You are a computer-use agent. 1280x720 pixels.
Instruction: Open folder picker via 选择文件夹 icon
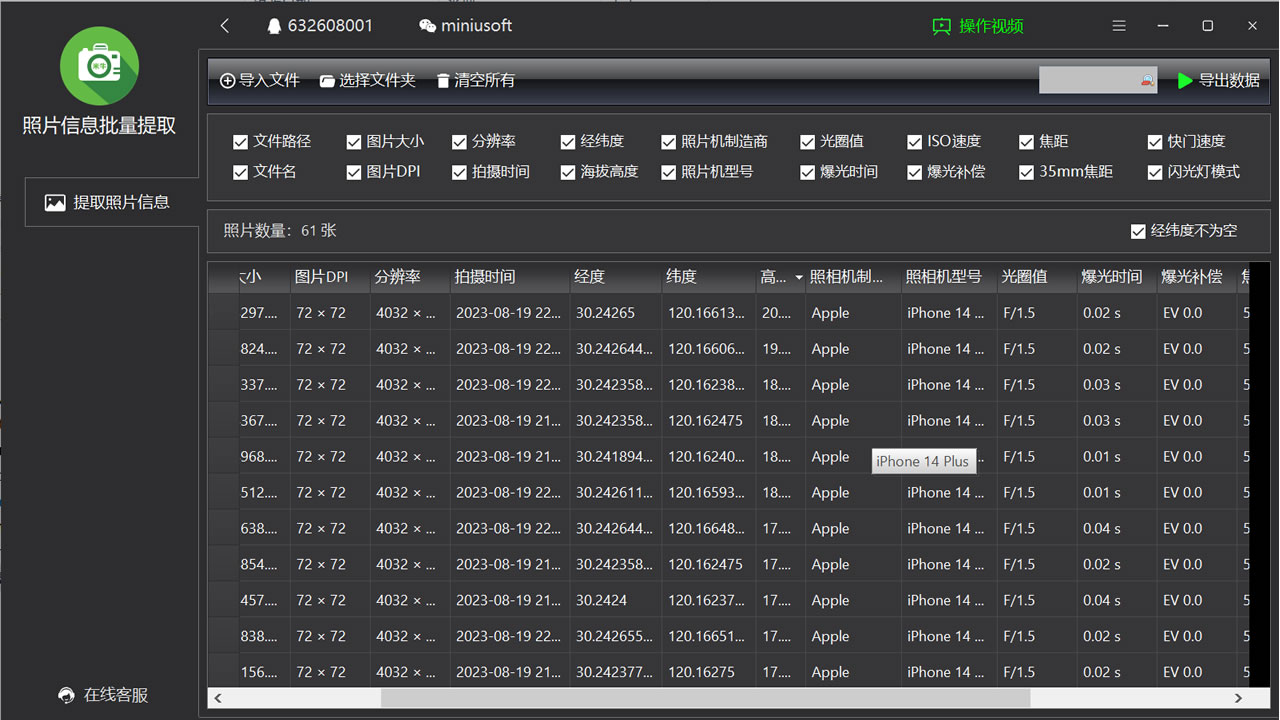coord(328,79)
